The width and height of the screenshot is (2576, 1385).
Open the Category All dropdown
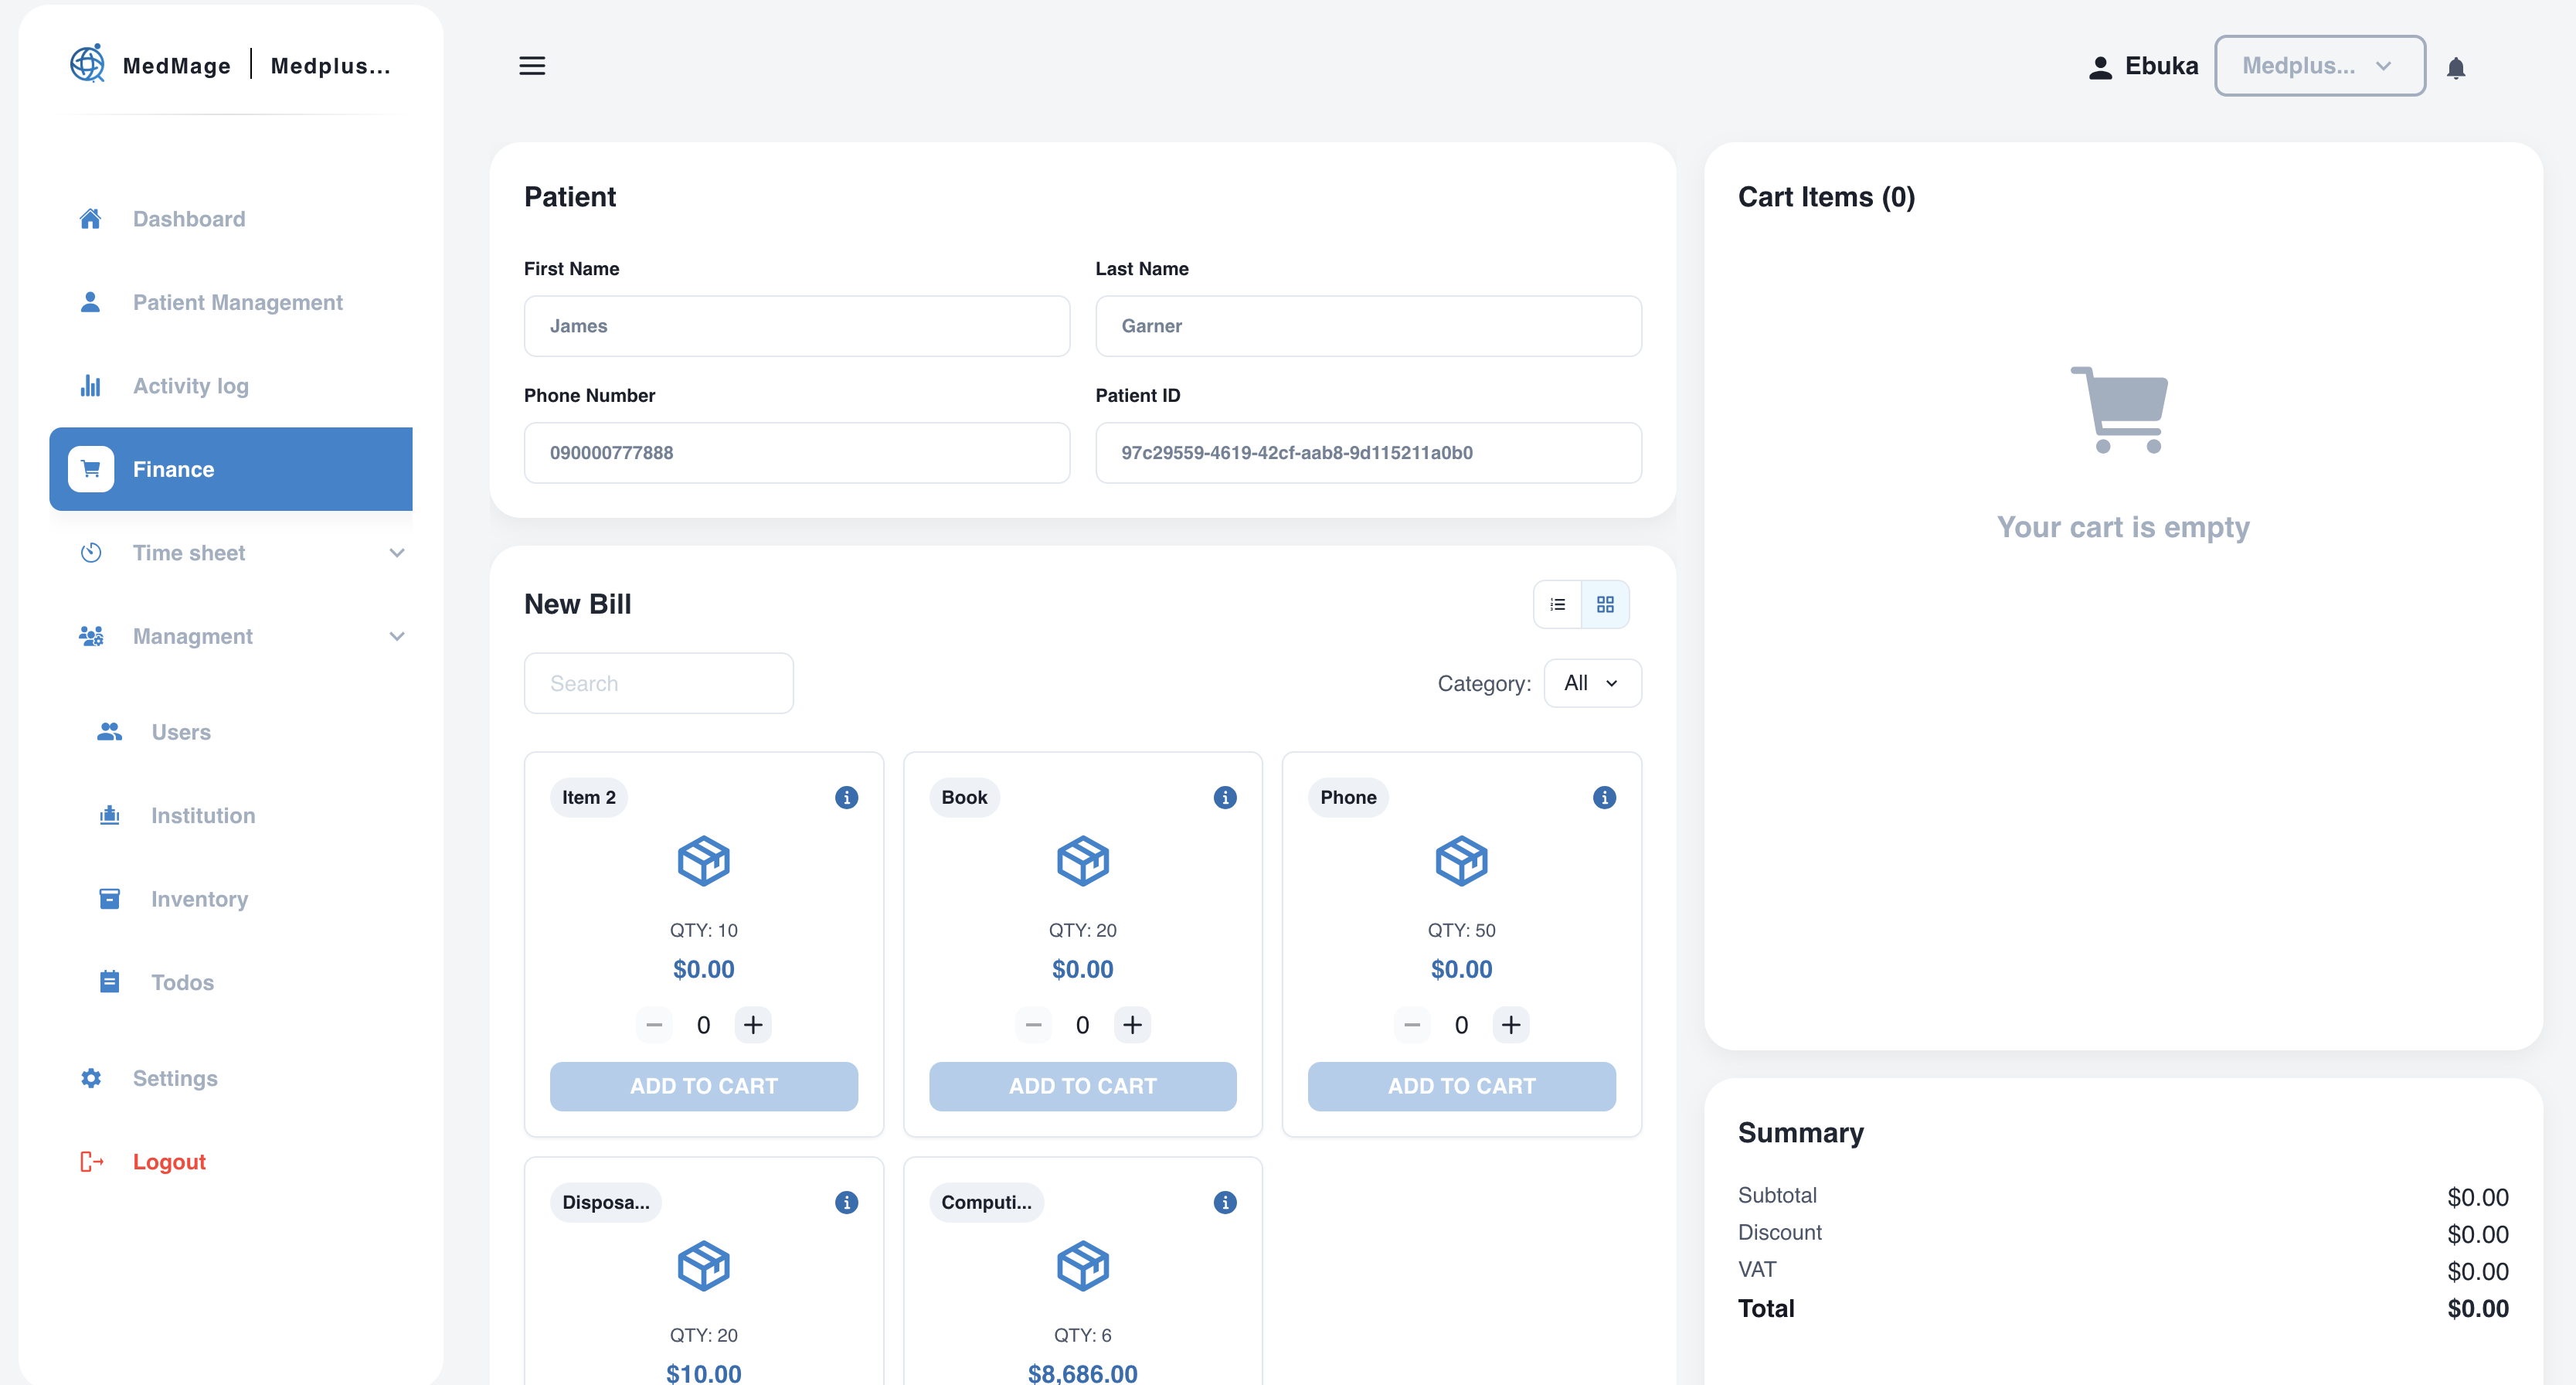(1591, 683)
